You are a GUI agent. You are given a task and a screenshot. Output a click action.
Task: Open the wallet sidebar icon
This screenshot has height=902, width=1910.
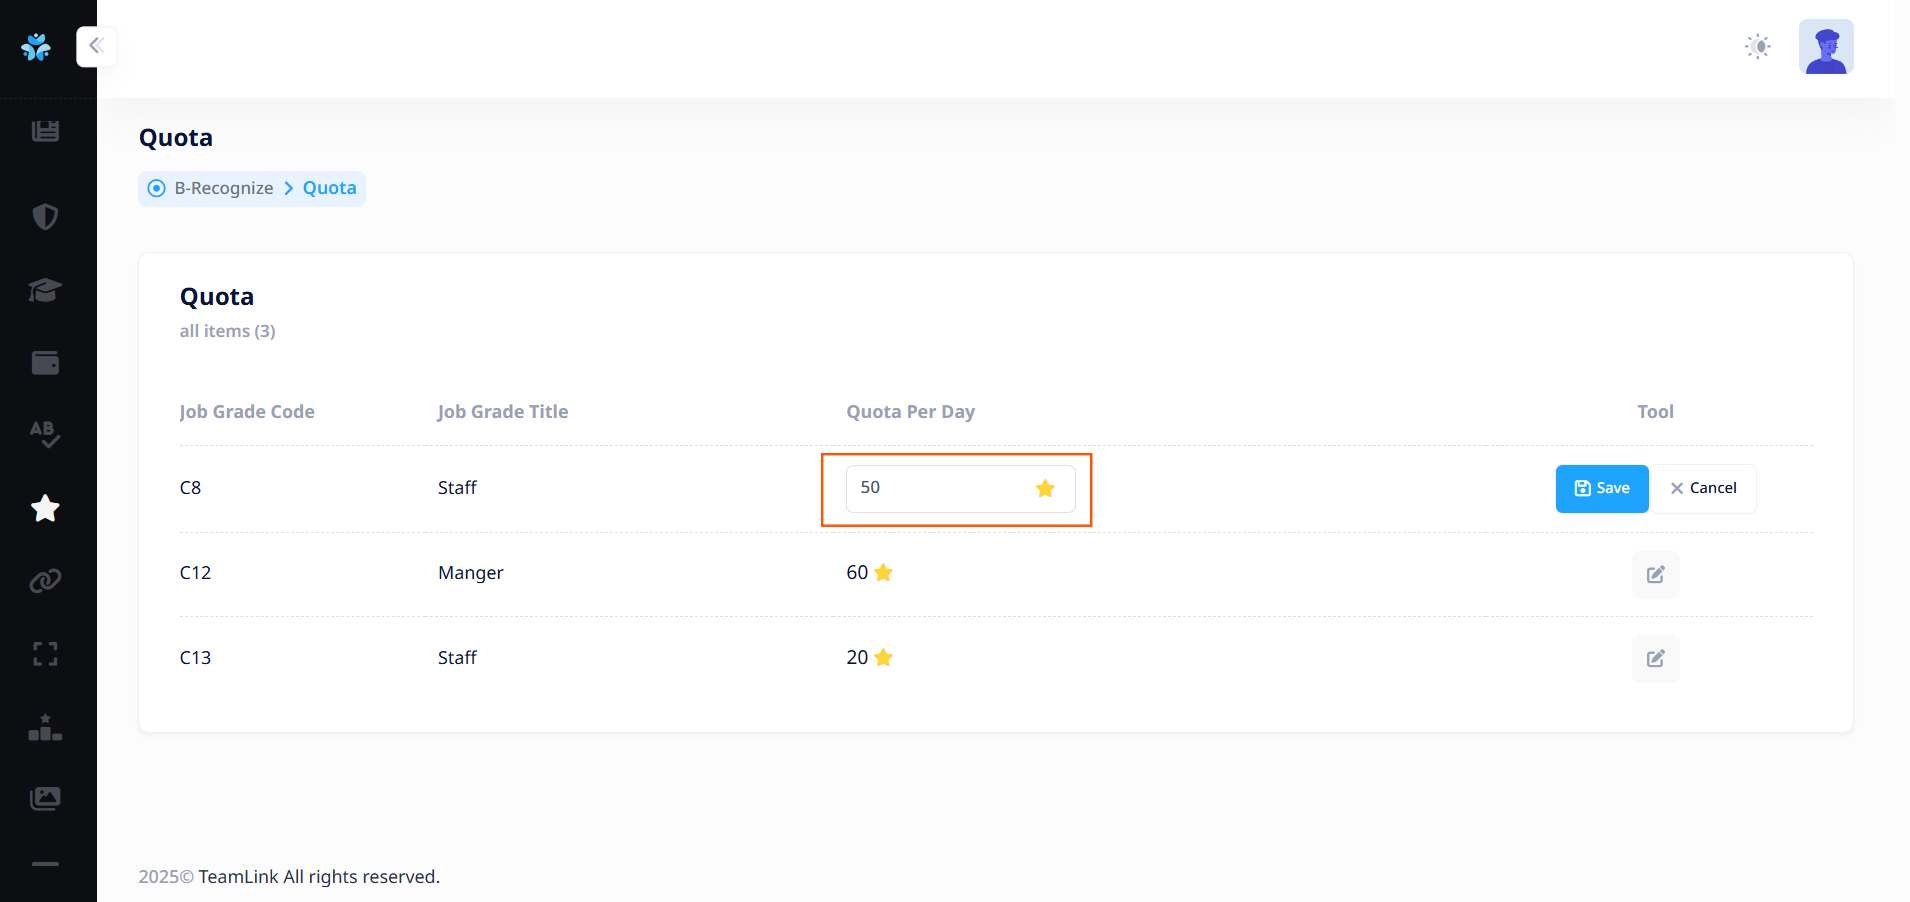click(x=45, y=363)
